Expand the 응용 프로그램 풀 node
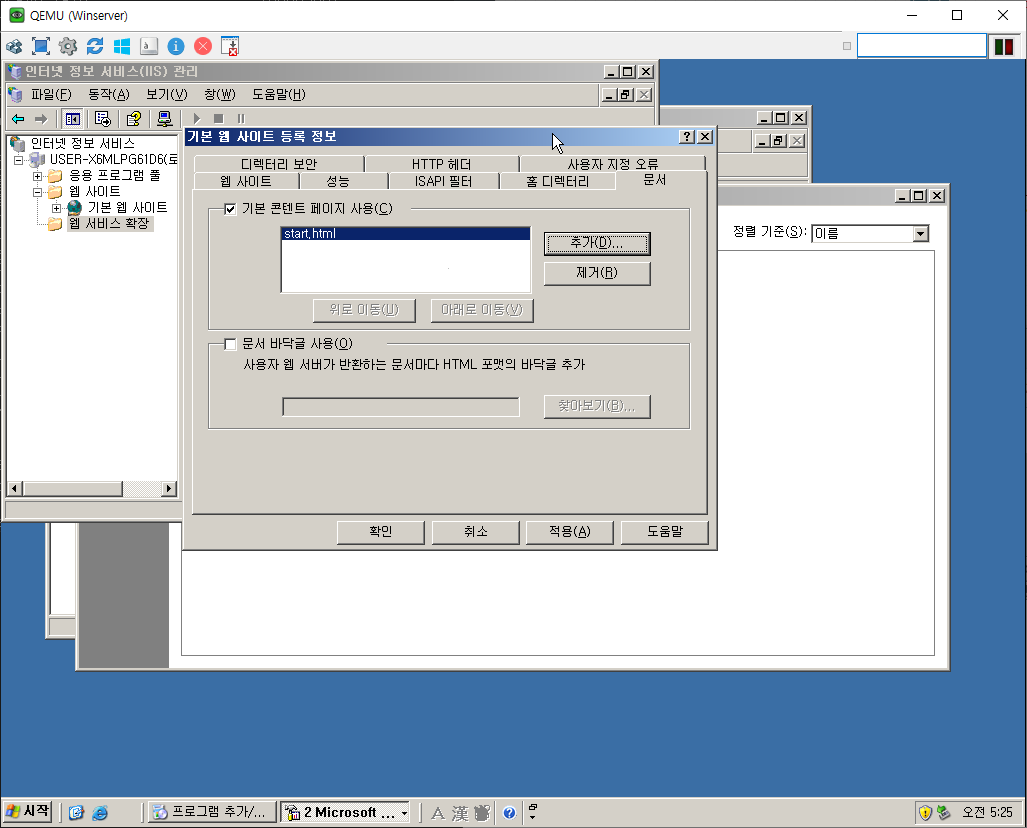Screen dimensions: 1027x828 [37, 176]
